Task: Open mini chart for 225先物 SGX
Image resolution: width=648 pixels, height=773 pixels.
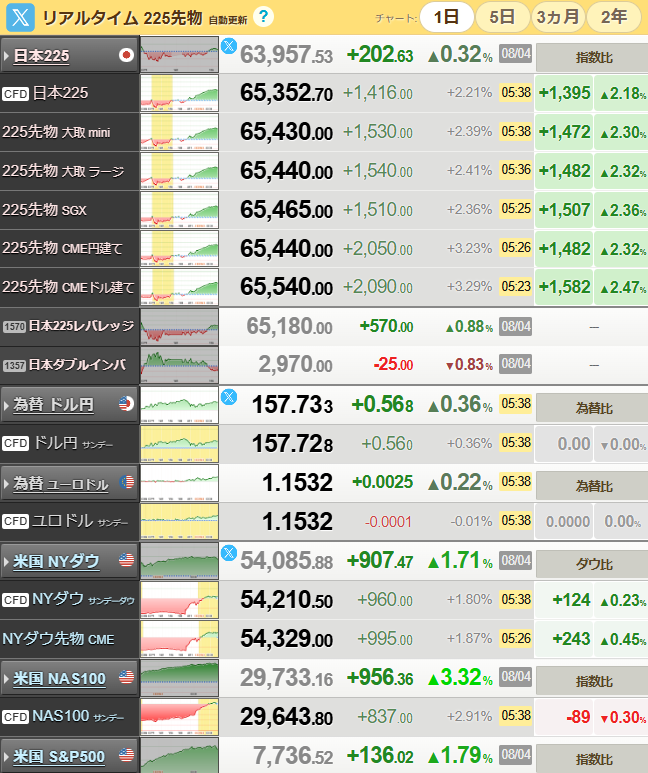Action: pyautogui.click(x=180, y=210)
